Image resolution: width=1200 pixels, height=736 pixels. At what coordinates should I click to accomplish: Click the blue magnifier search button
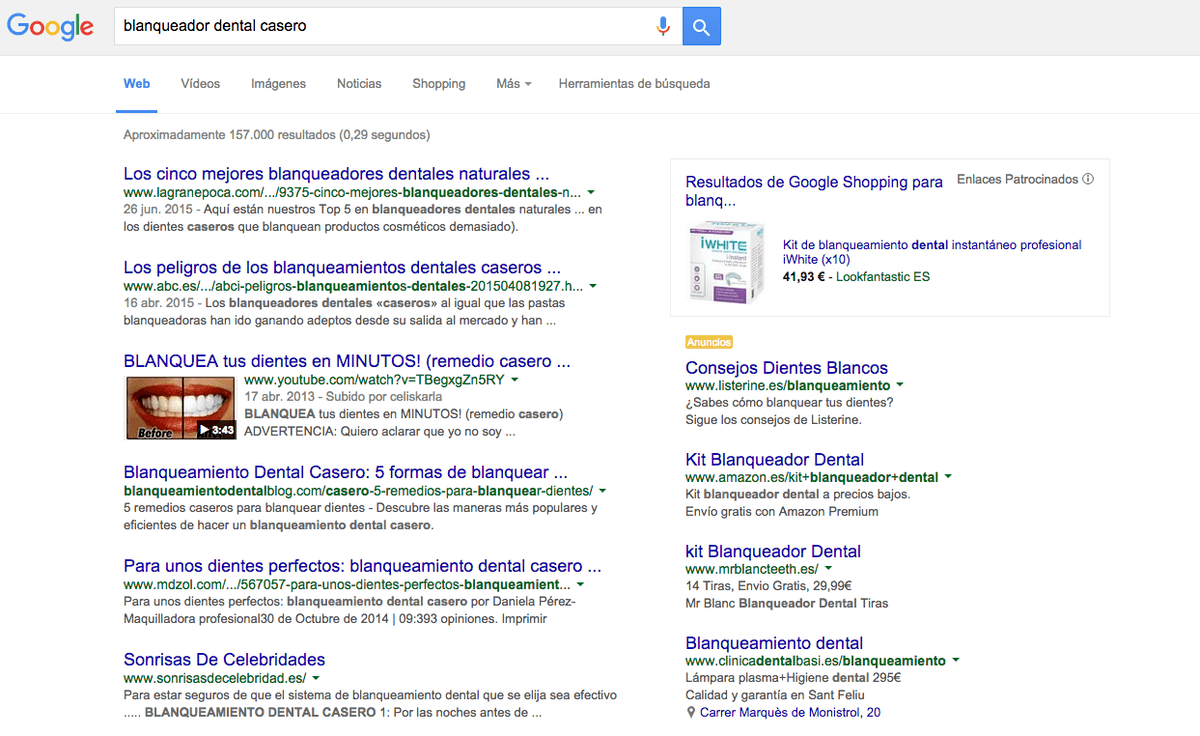tap(701, 26)
